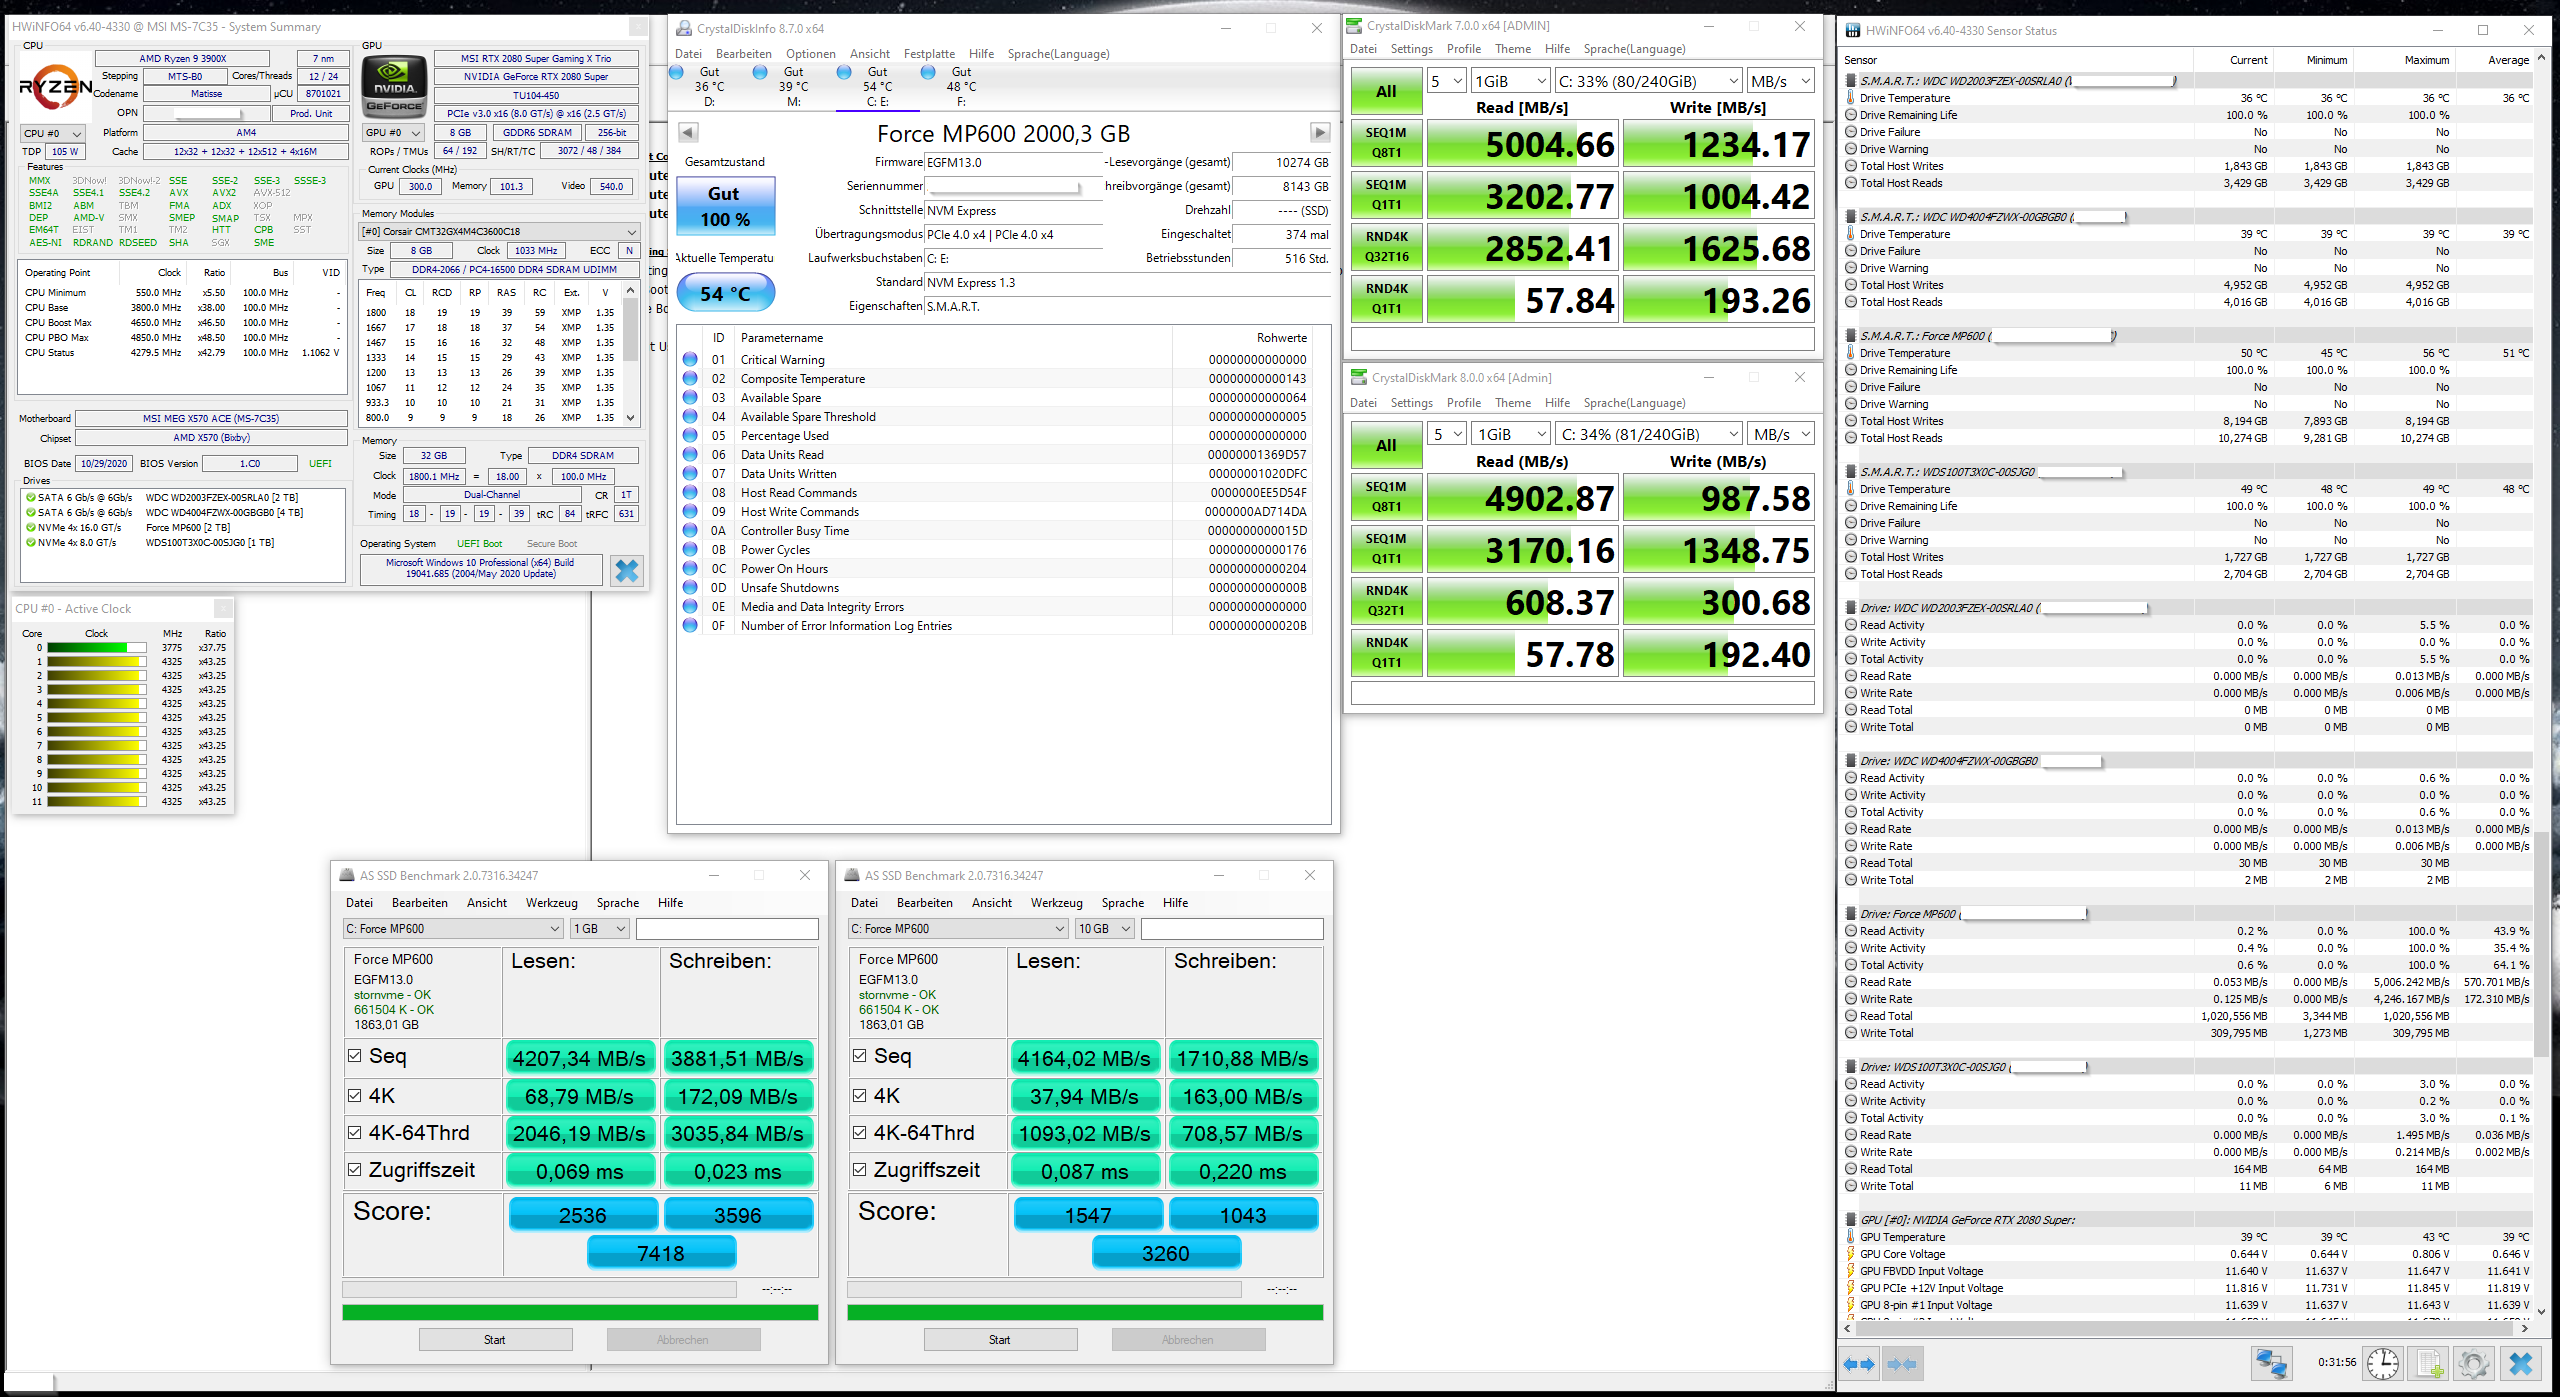Open the drive dropdown showing C: 33% (80/240GiB)
Screen dimensions: 2560x1397
[1648, 81]
